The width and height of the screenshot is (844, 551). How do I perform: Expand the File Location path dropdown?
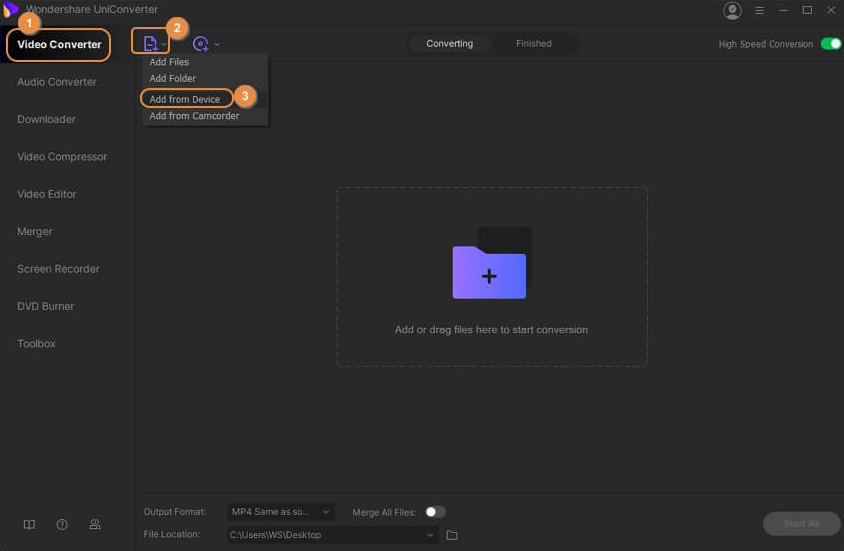point(431,535)
